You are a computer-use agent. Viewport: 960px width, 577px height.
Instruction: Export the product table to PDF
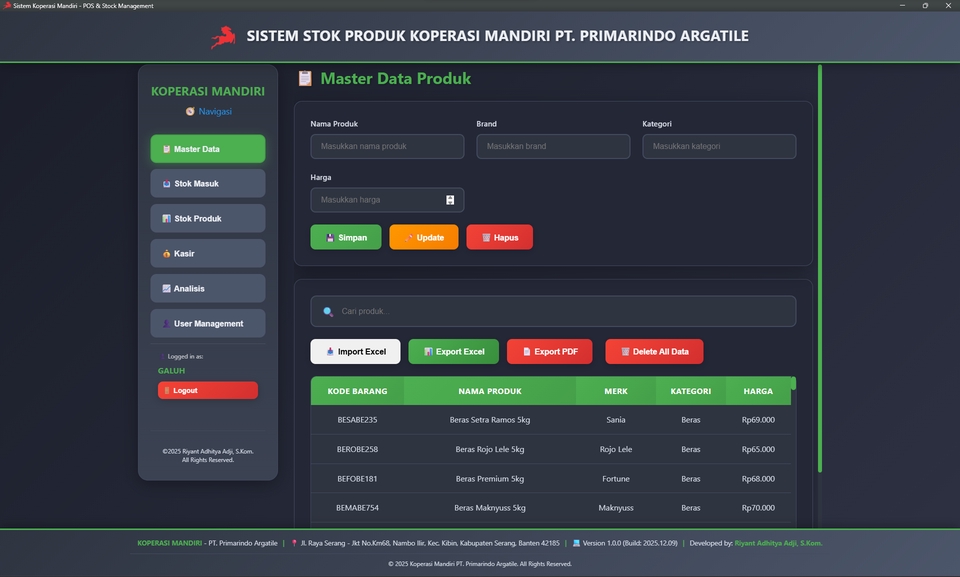(549, 352)
